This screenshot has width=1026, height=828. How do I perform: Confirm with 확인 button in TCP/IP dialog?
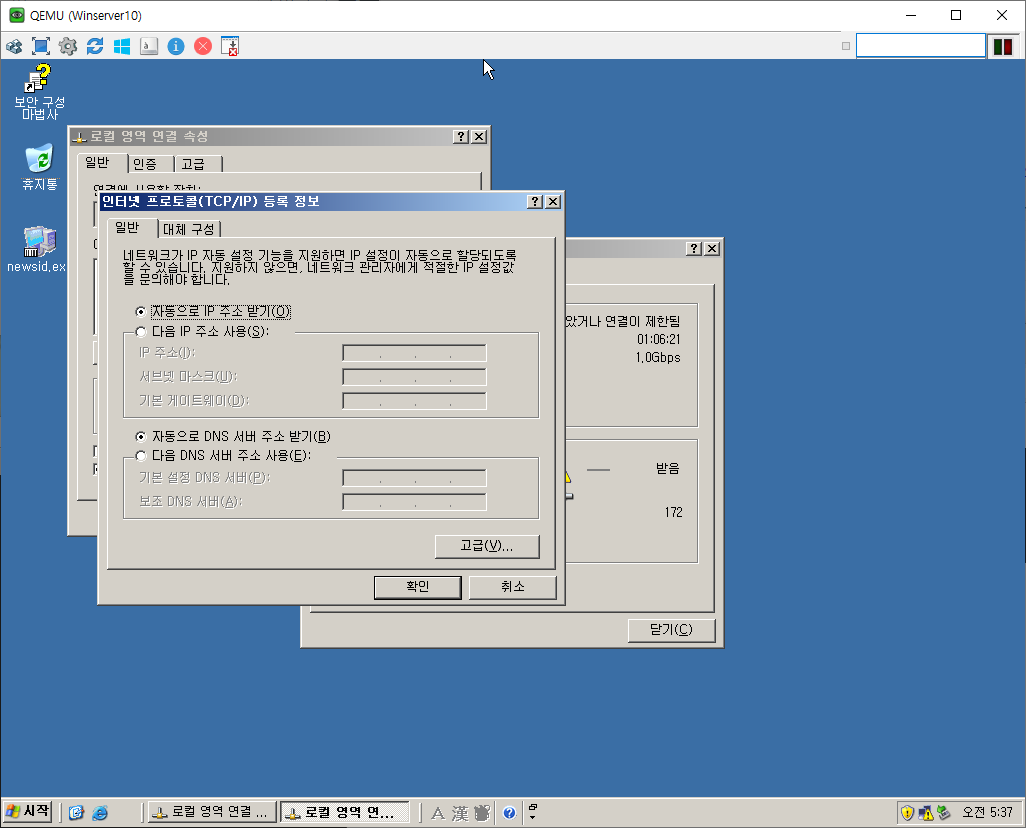pyautogui.click(x=417, y=586)
